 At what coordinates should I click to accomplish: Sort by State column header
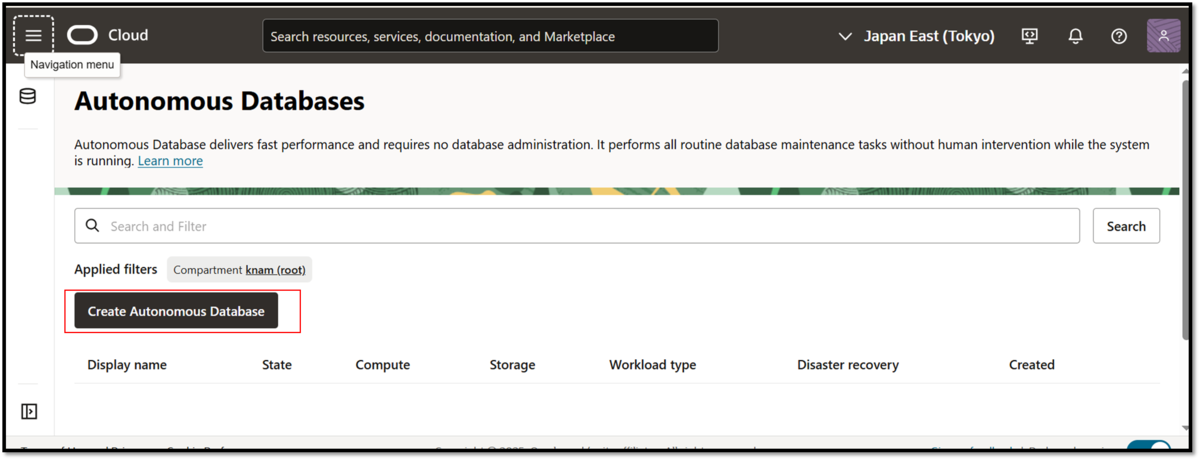point(277,365)
